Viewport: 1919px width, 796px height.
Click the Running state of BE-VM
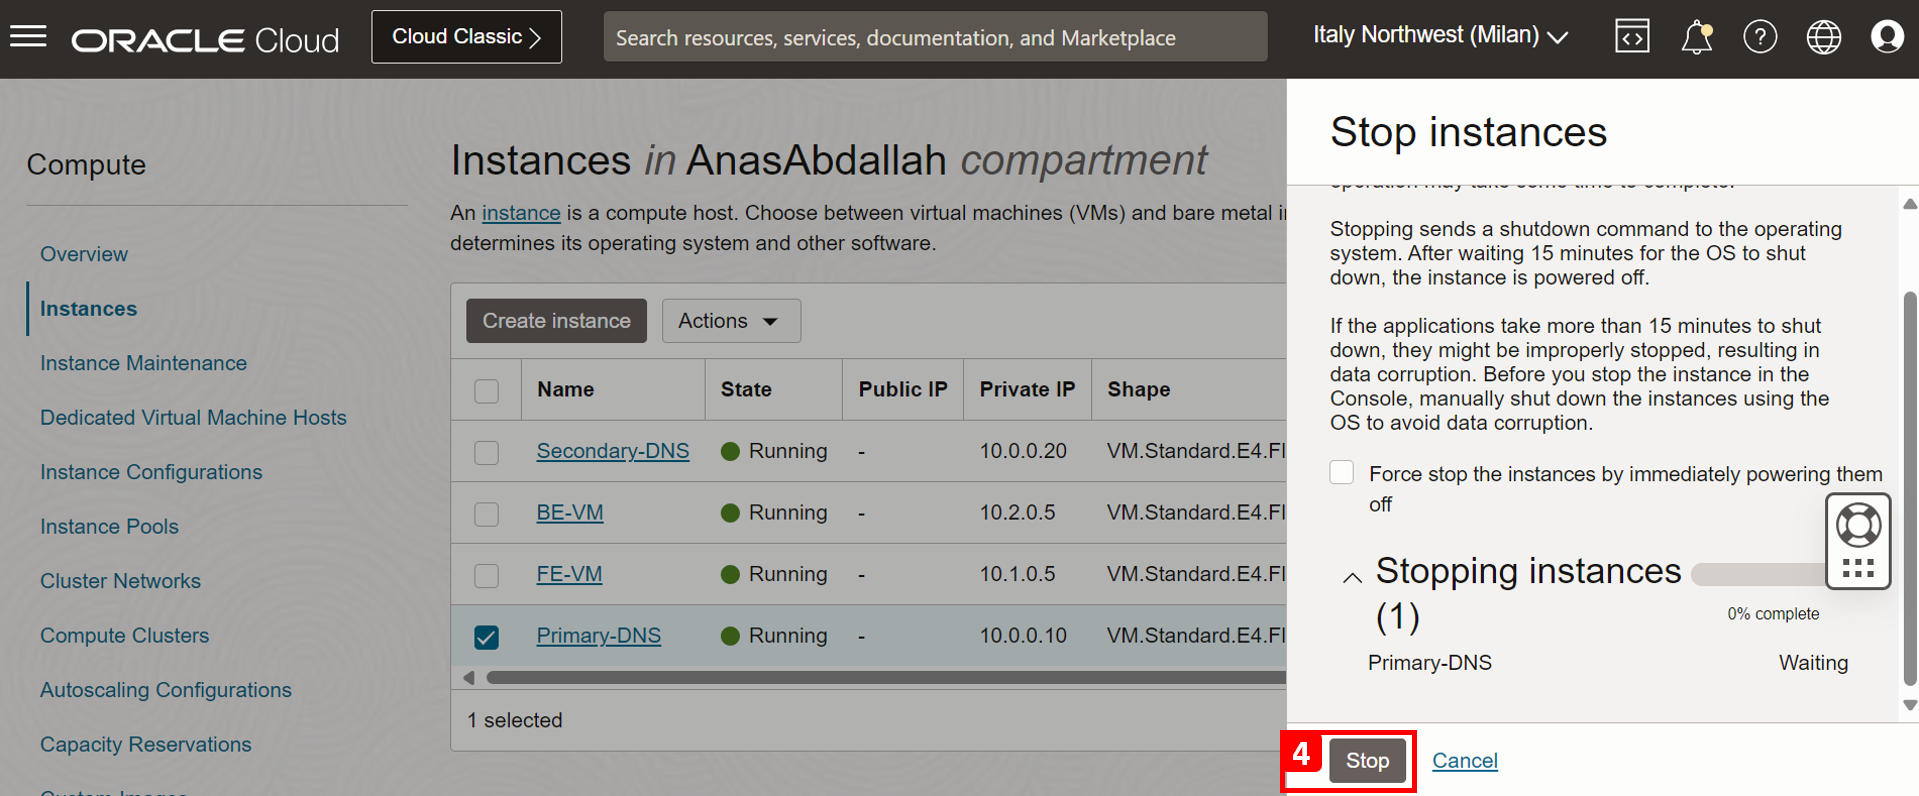click(x=774, y=513)
